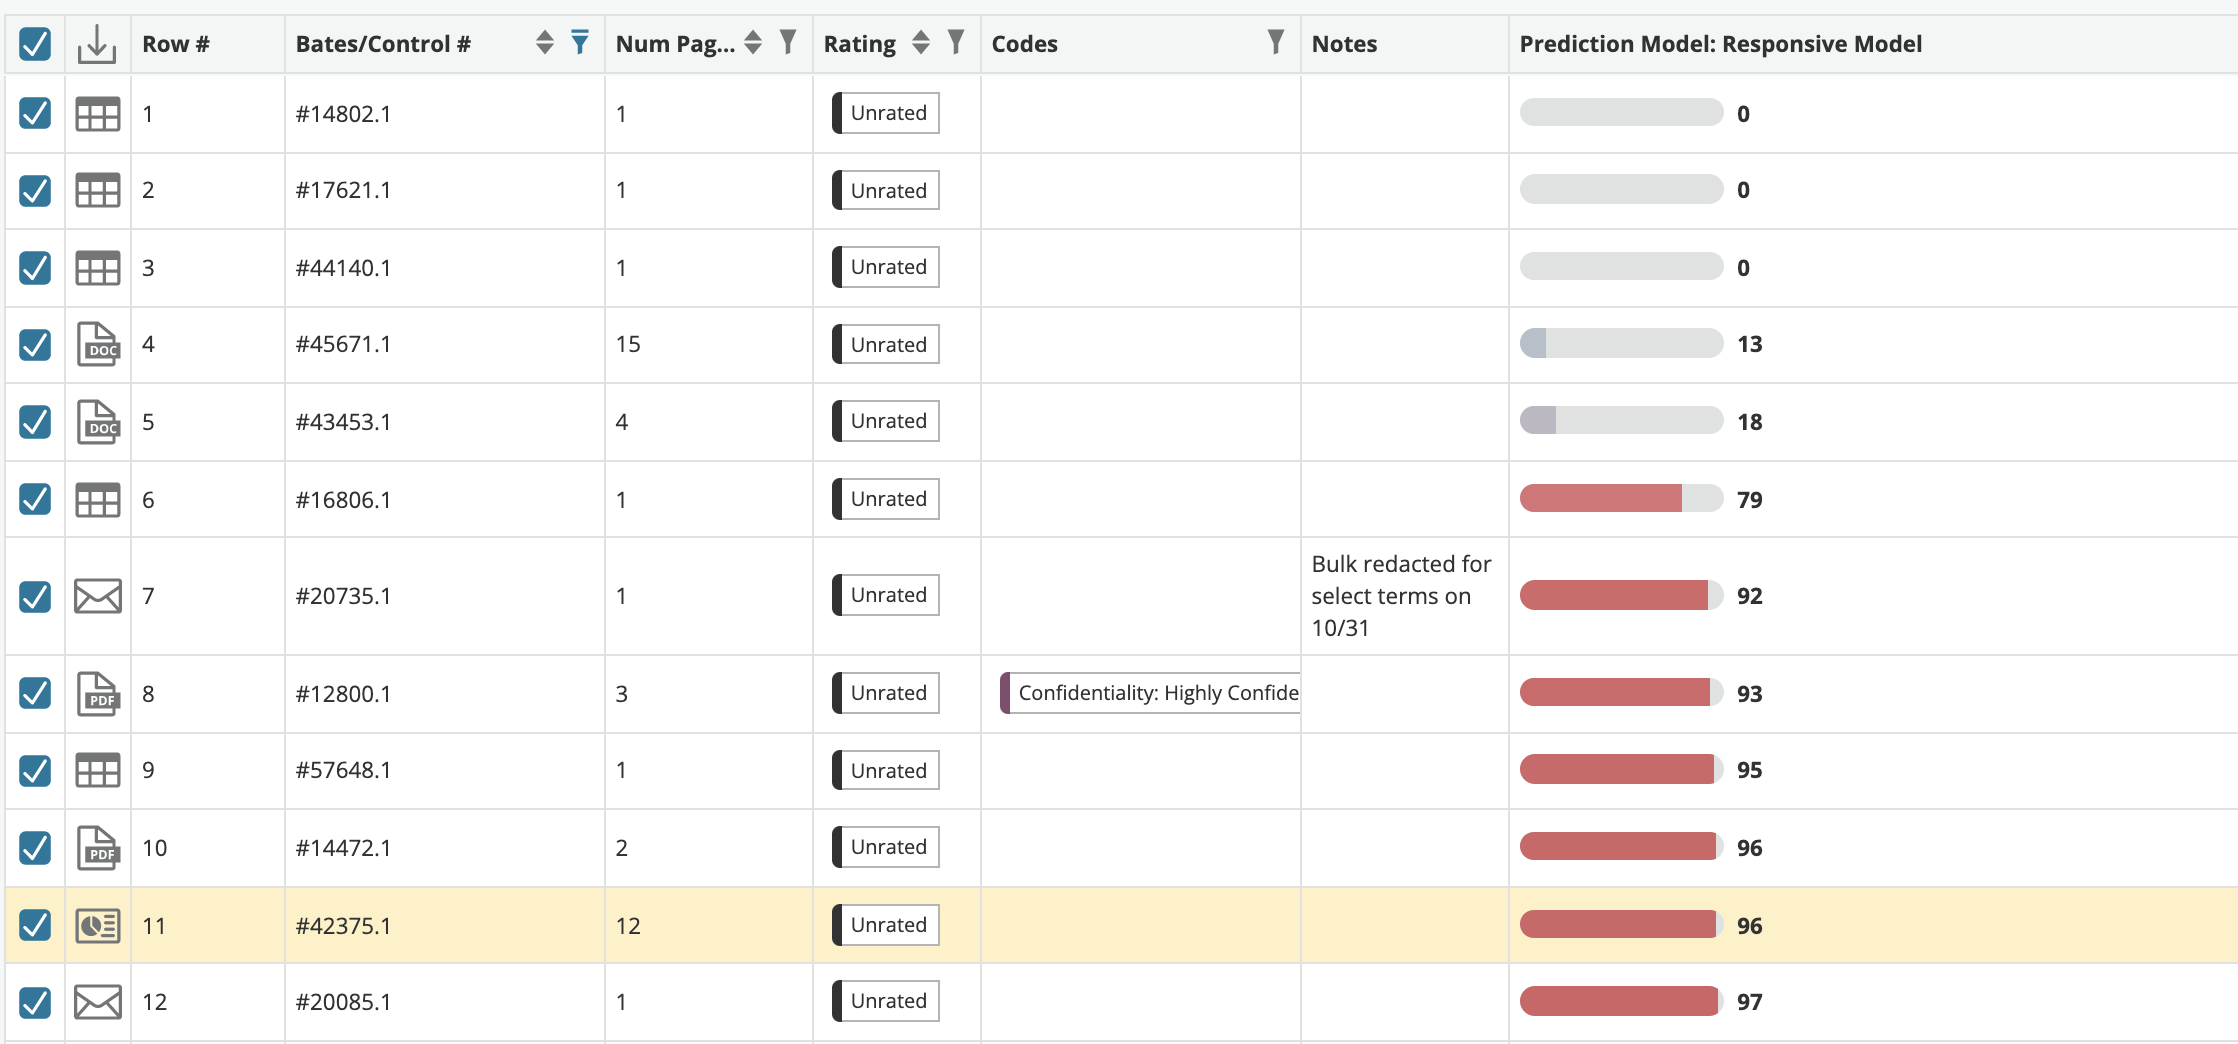The width and height of the screenshot is (2238, 1044).
Task: Open DOC icon for #45671.1
Action: [x=98, y=344]
